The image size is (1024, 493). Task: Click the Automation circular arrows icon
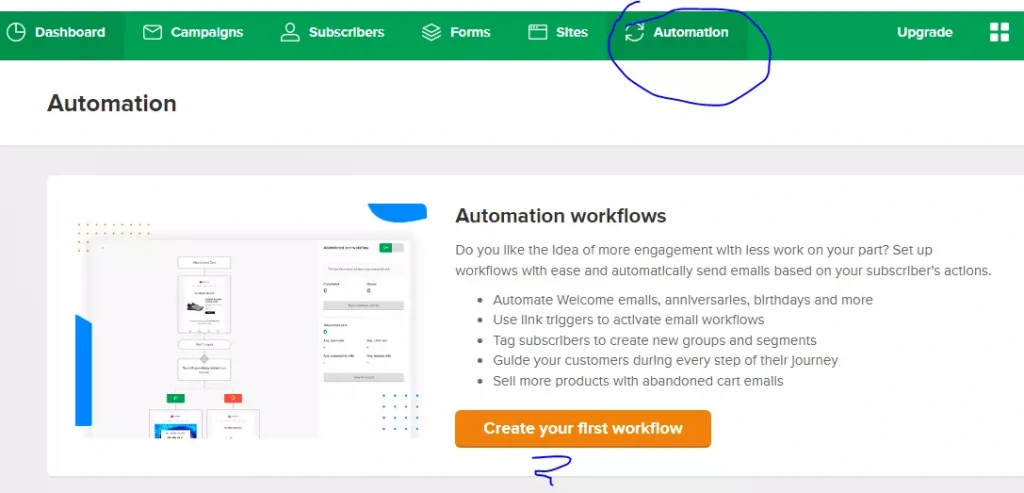[x=634, y=32]
